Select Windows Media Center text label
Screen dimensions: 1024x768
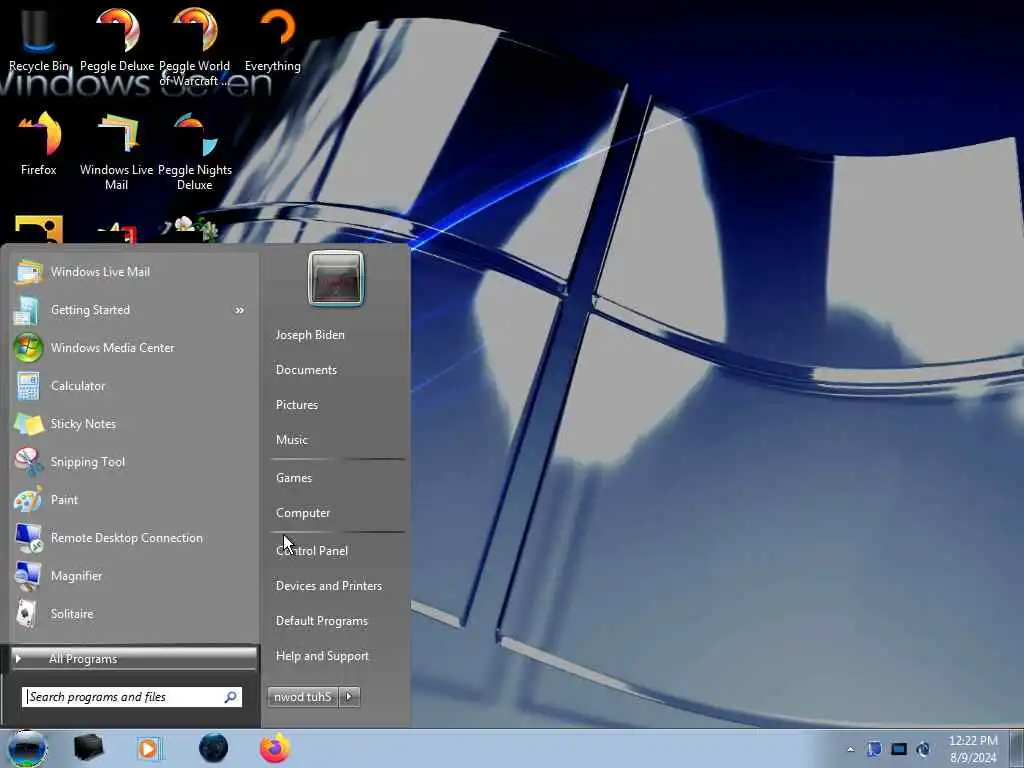112,348
